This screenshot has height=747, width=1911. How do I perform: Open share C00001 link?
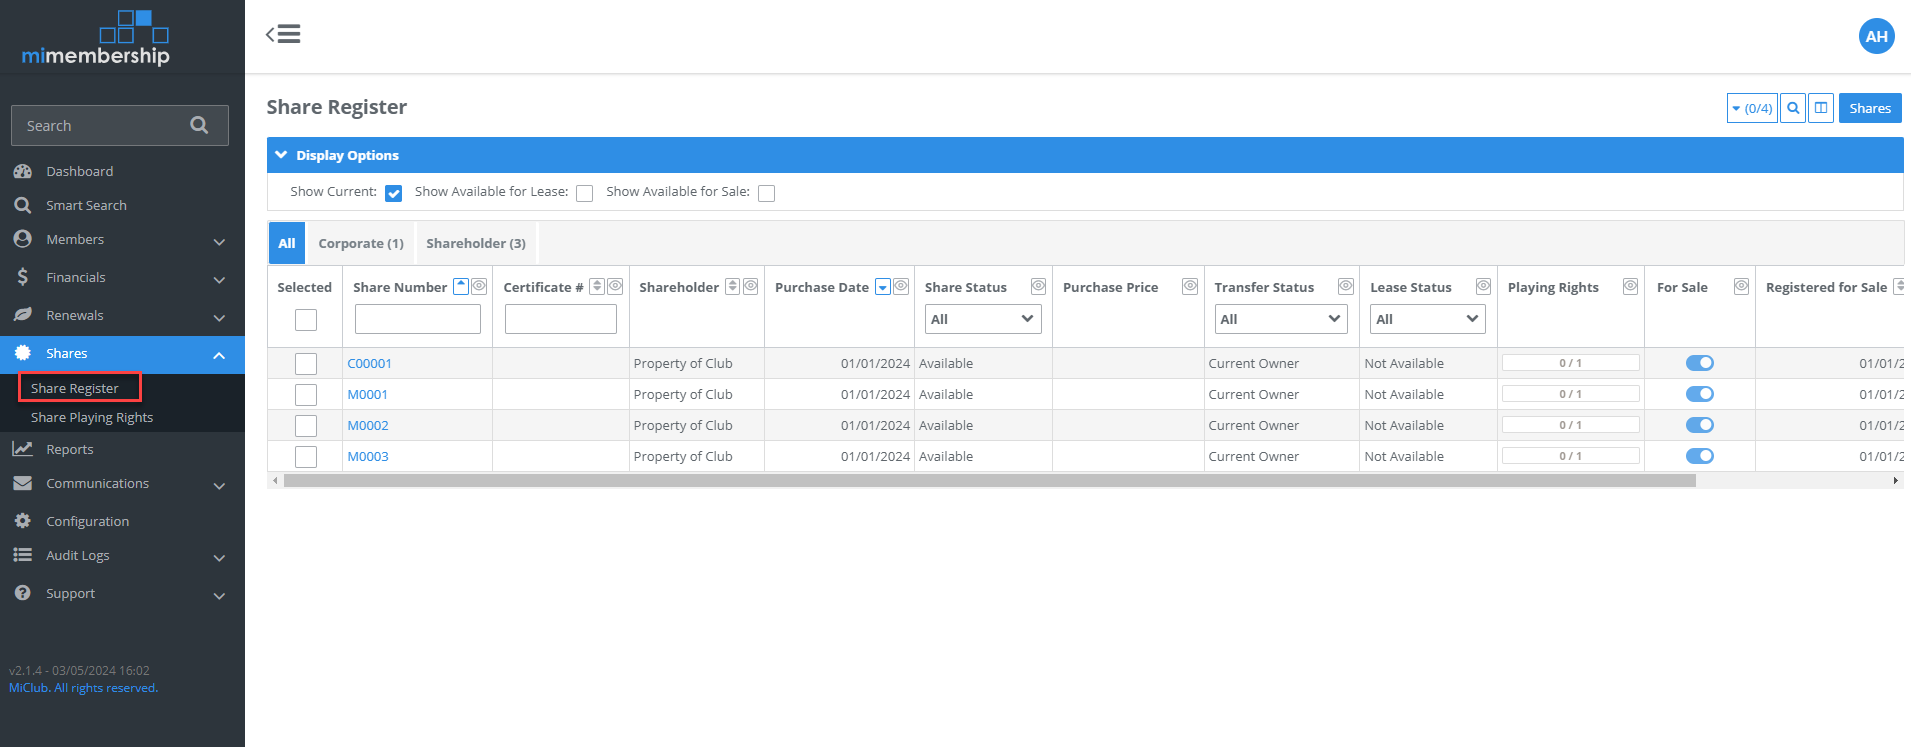click(369, 364)
